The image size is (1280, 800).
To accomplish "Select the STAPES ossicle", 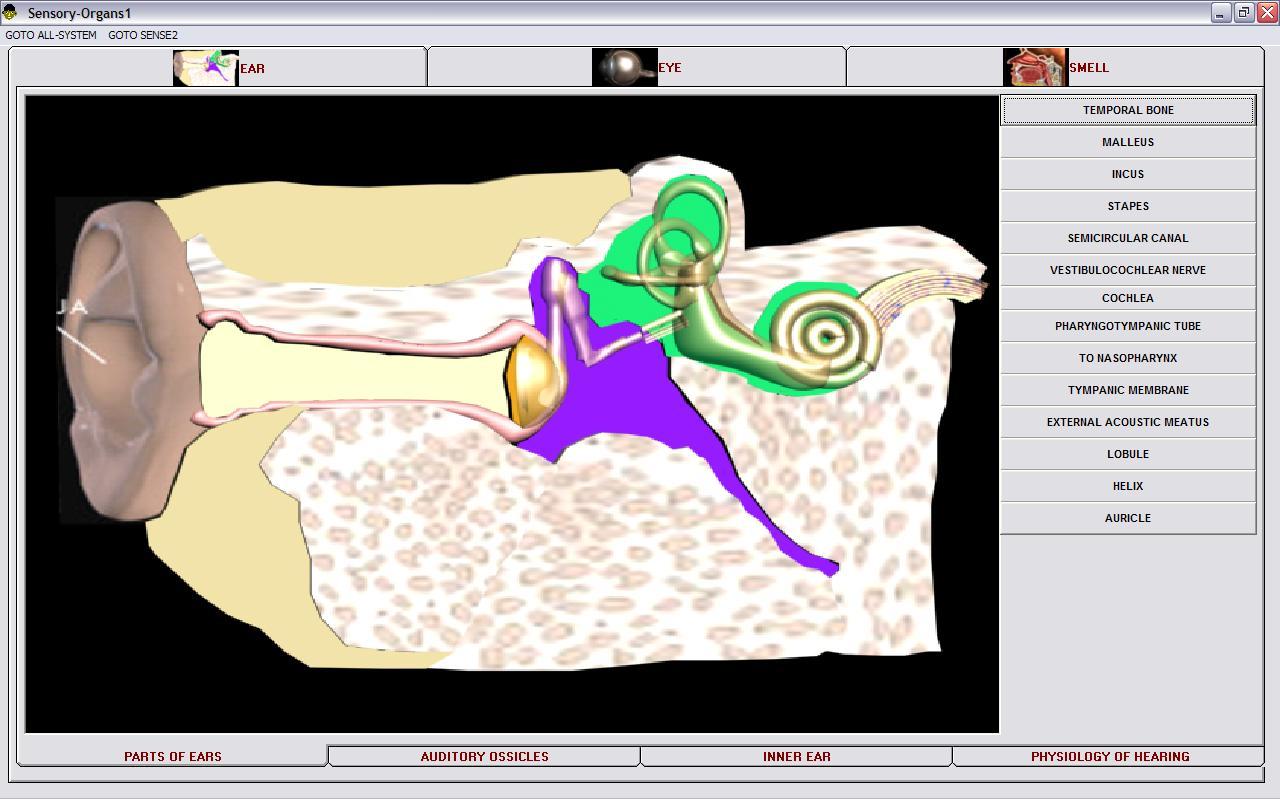I will 1128,206.
